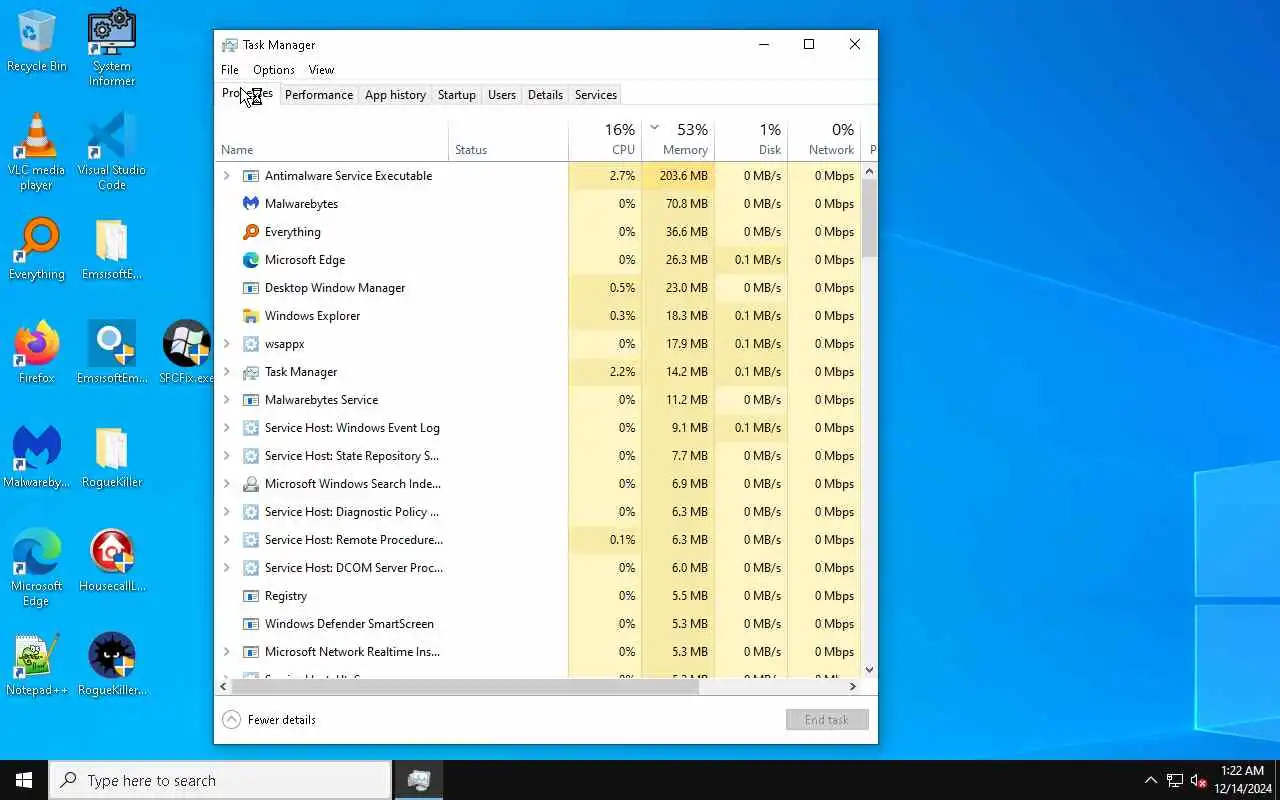Select the EmsisoftE... folder on desktop

pos(112,250)
